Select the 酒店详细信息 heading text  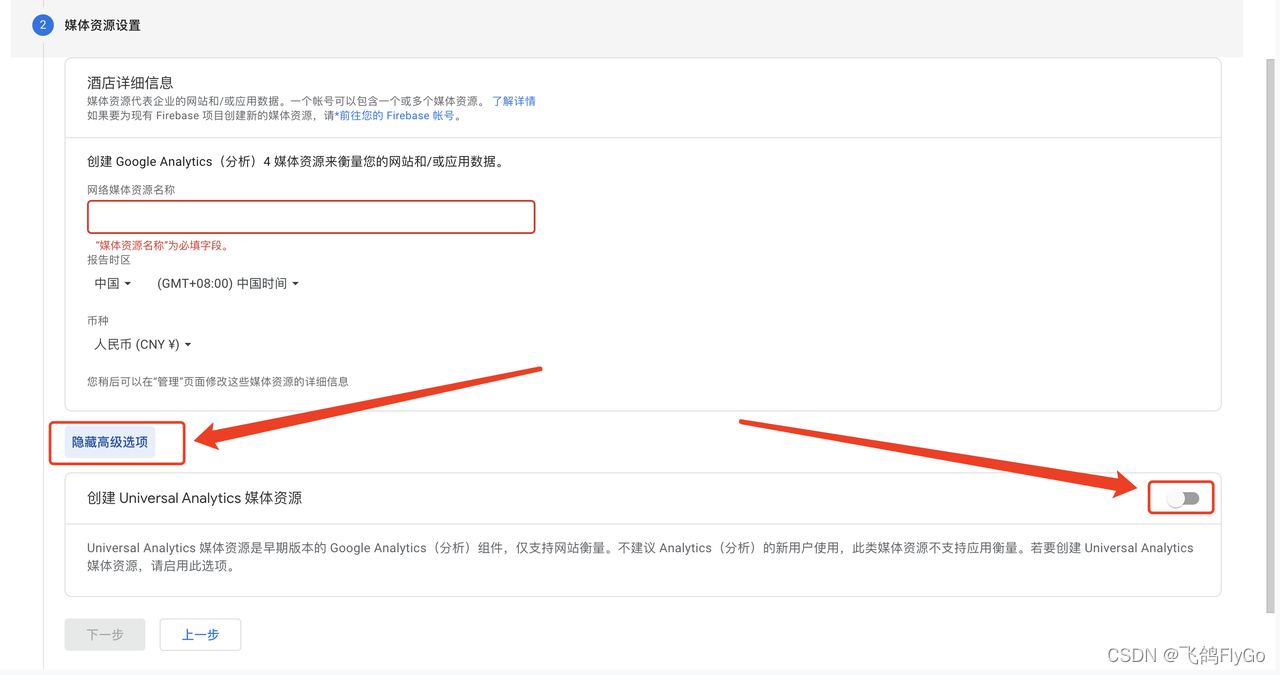pos(130,83)
